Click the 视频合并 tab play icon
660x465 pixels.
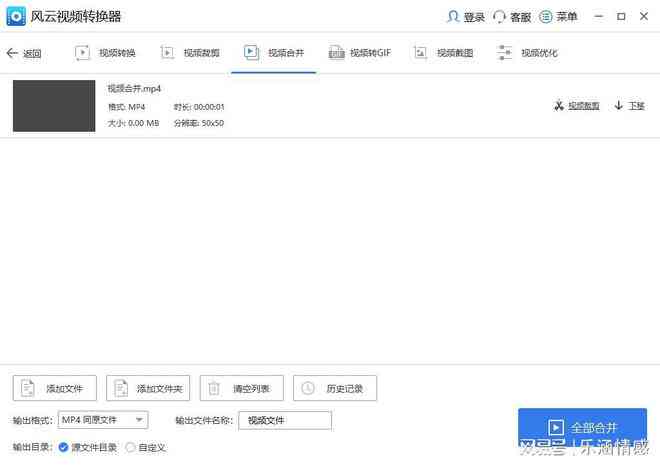[x=251, y=52]
